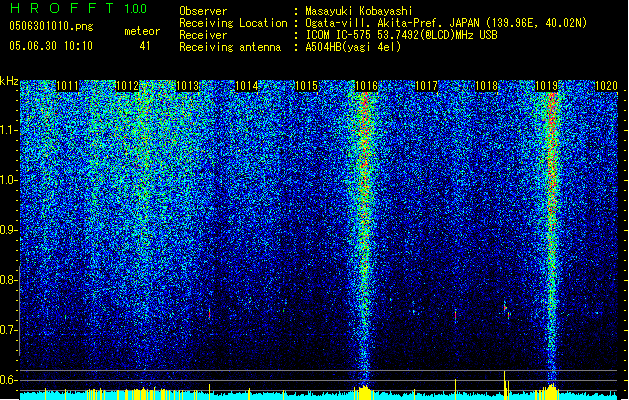Click the 0.8 kHz axis tick label
The image size is (629, 400).
tap(9, 280)
